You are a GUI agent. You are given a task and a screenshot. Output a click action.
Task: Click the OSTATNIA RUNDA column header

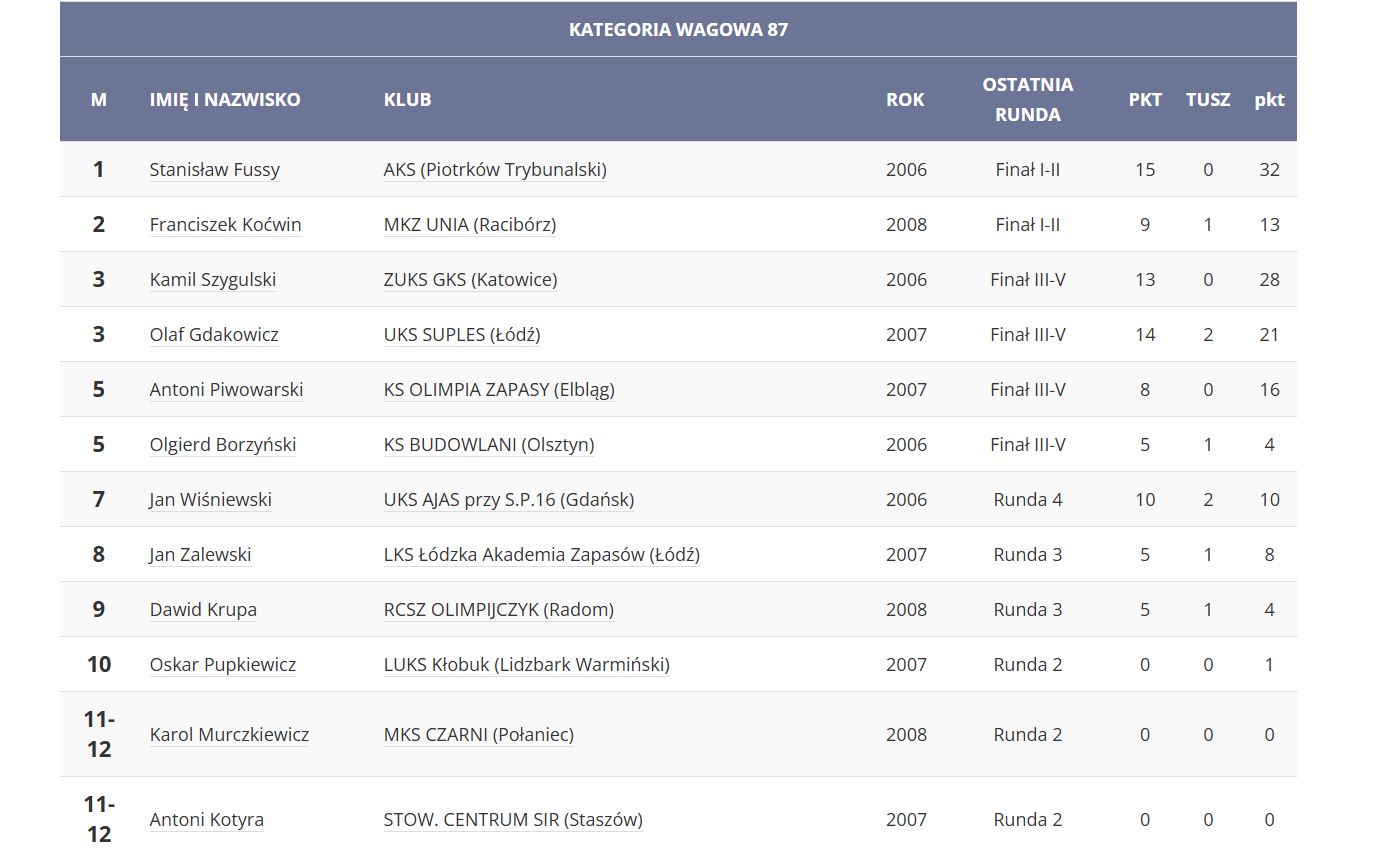(1027, 99)
